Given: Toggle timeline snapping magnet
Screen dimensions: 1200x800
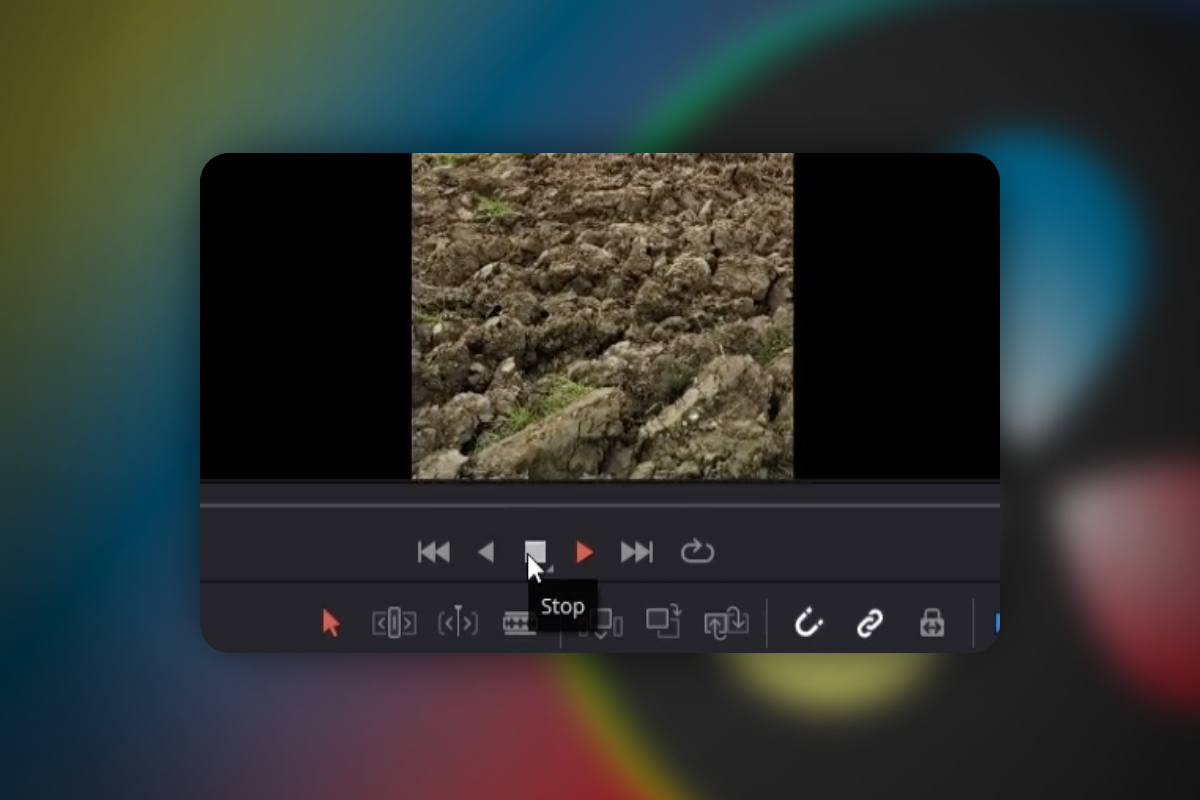Looking at the screenshot, I should tap(808, 623).
